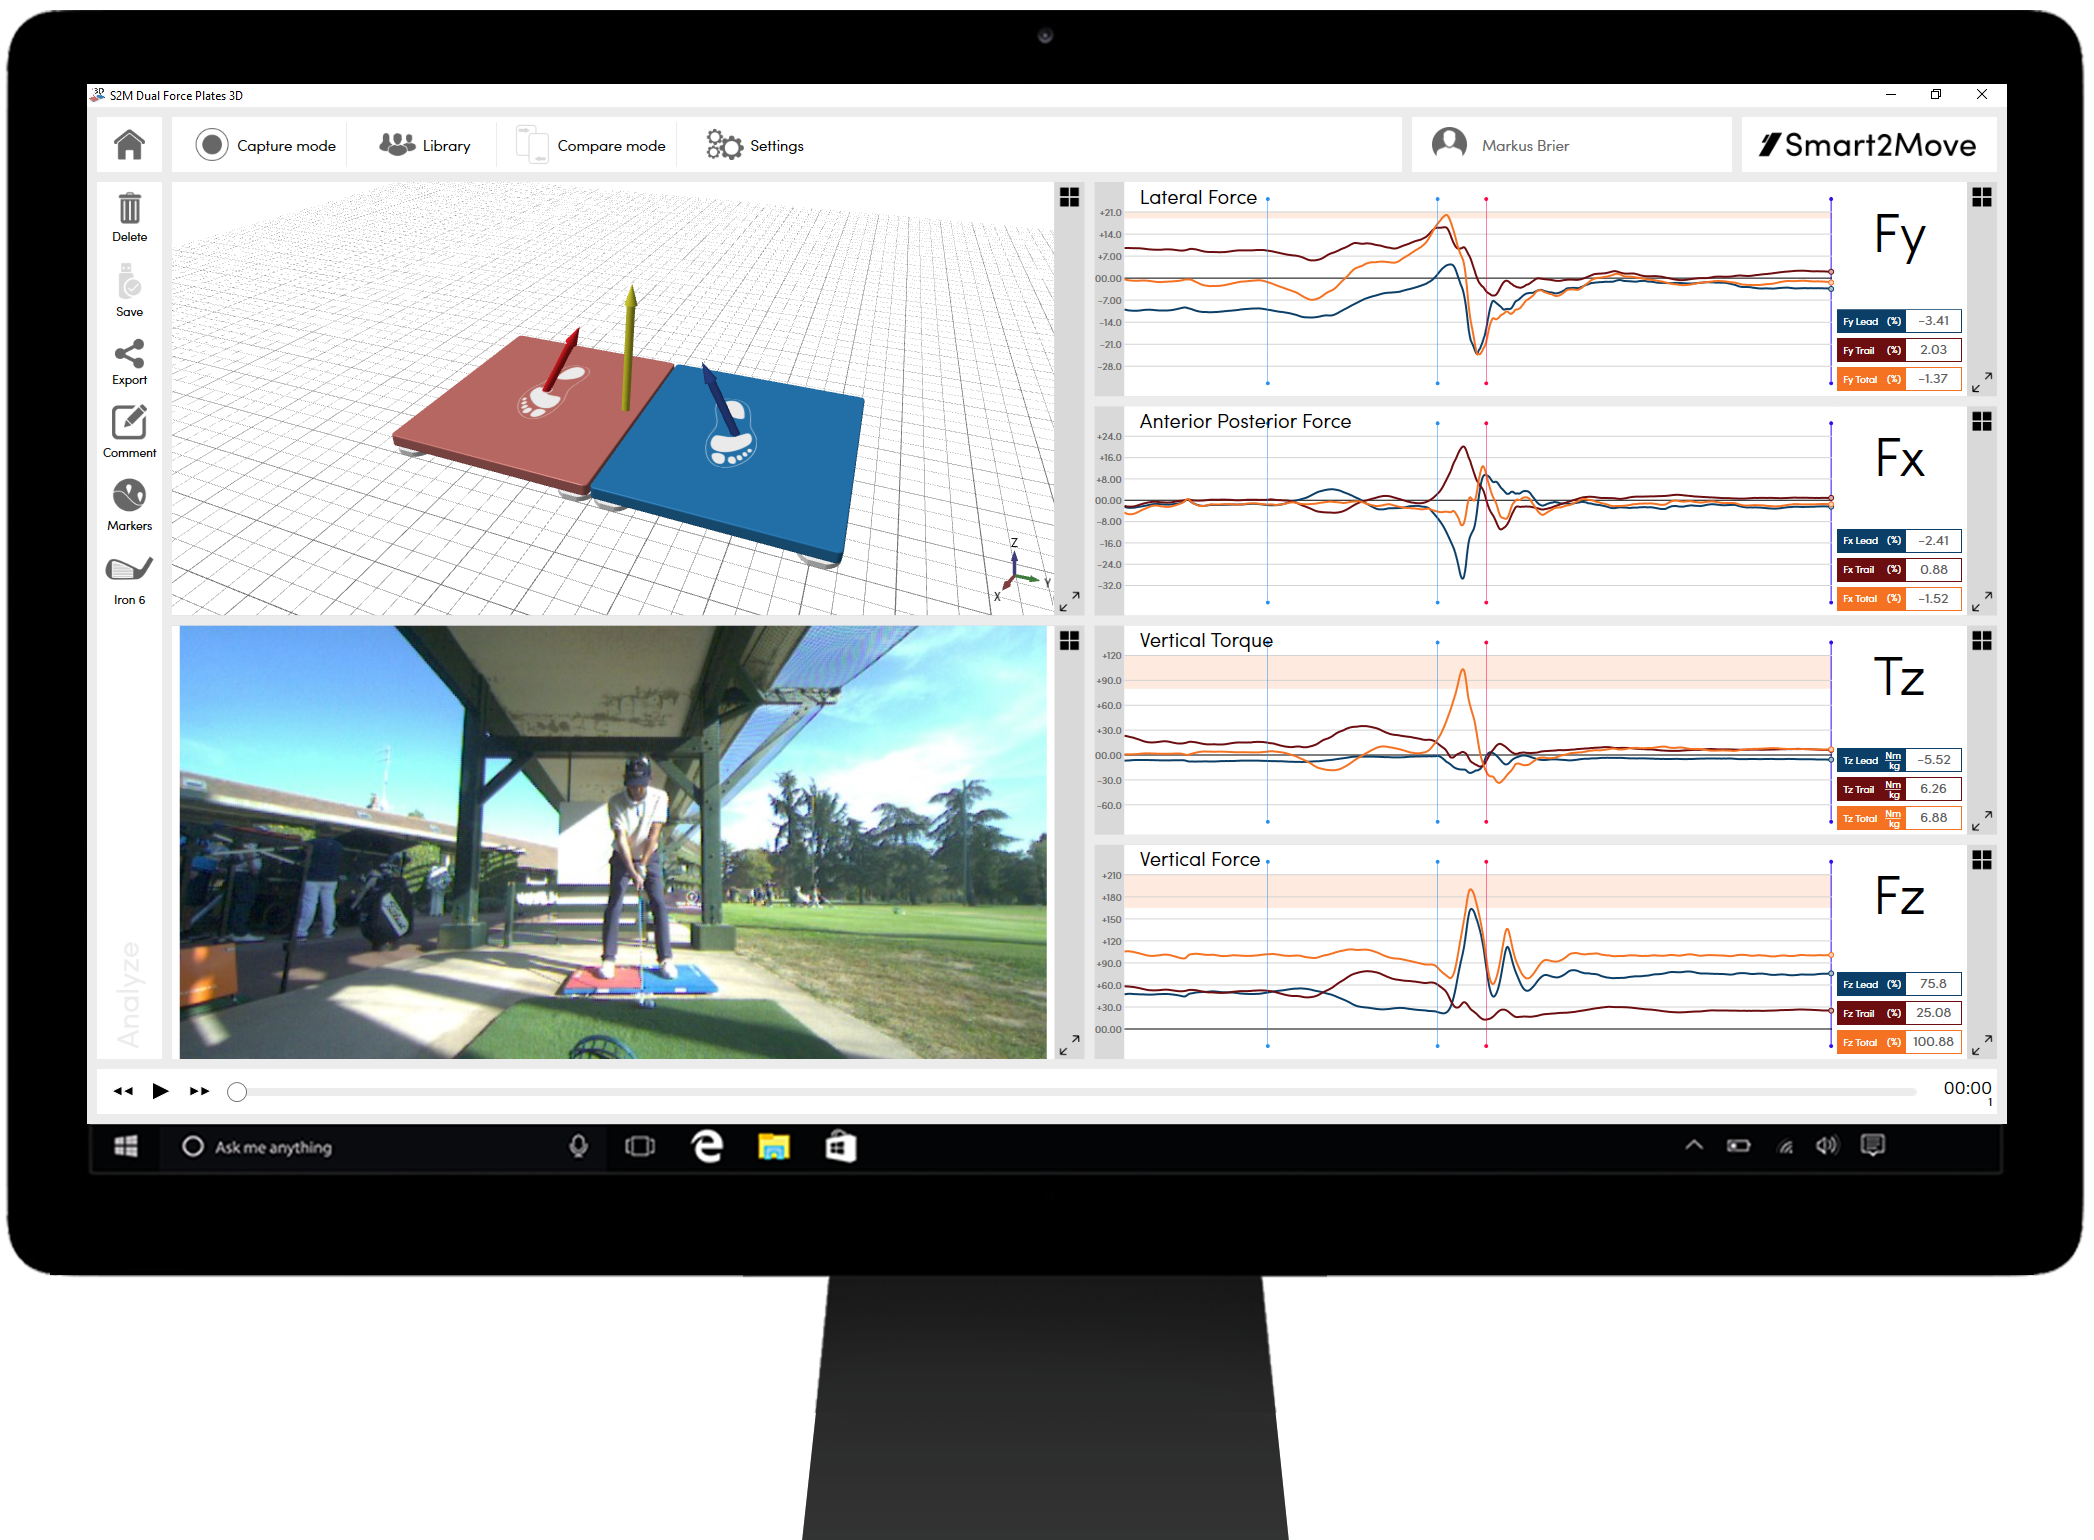Click the playback timeline slider handle
This screenshot has width=2094, height=1540.
[237, 1091]
